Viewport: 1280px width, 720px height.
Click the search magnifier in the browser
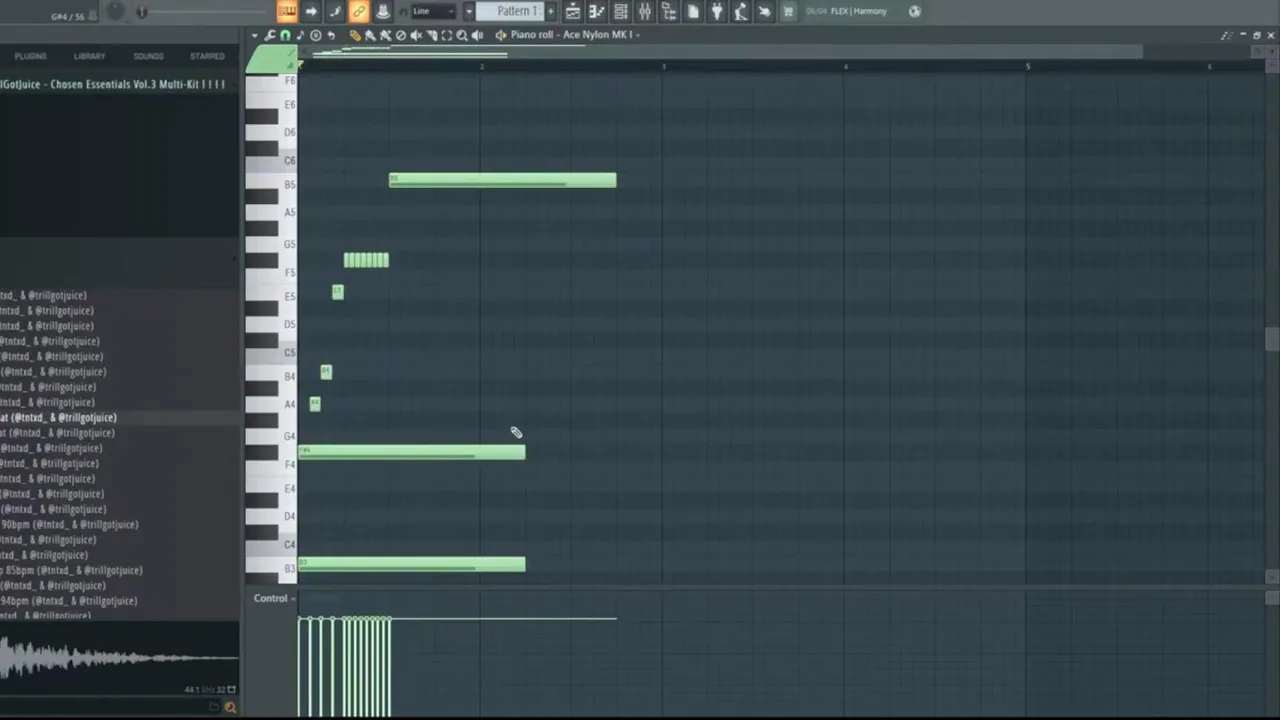click(x=230, y=707)
